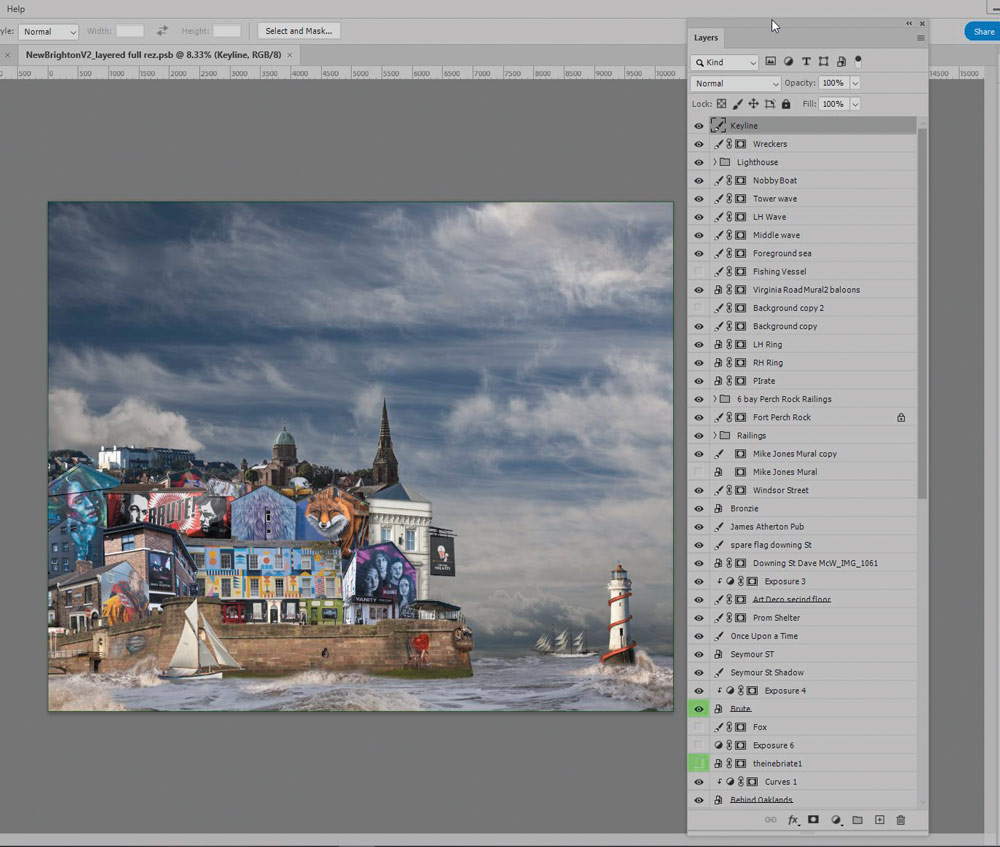The width and height of the screenshot is (1000, 847).
Task: Open the Kind filter dropdown
Action: pos(724,62)
